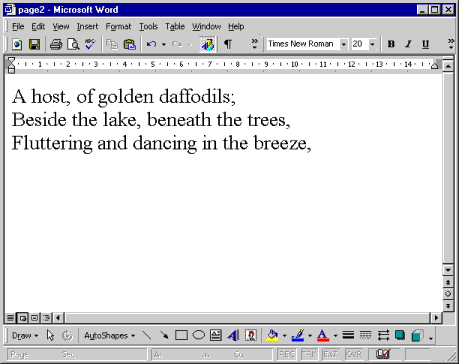
Task: Click the spelling status book icon
Action: 383,354
